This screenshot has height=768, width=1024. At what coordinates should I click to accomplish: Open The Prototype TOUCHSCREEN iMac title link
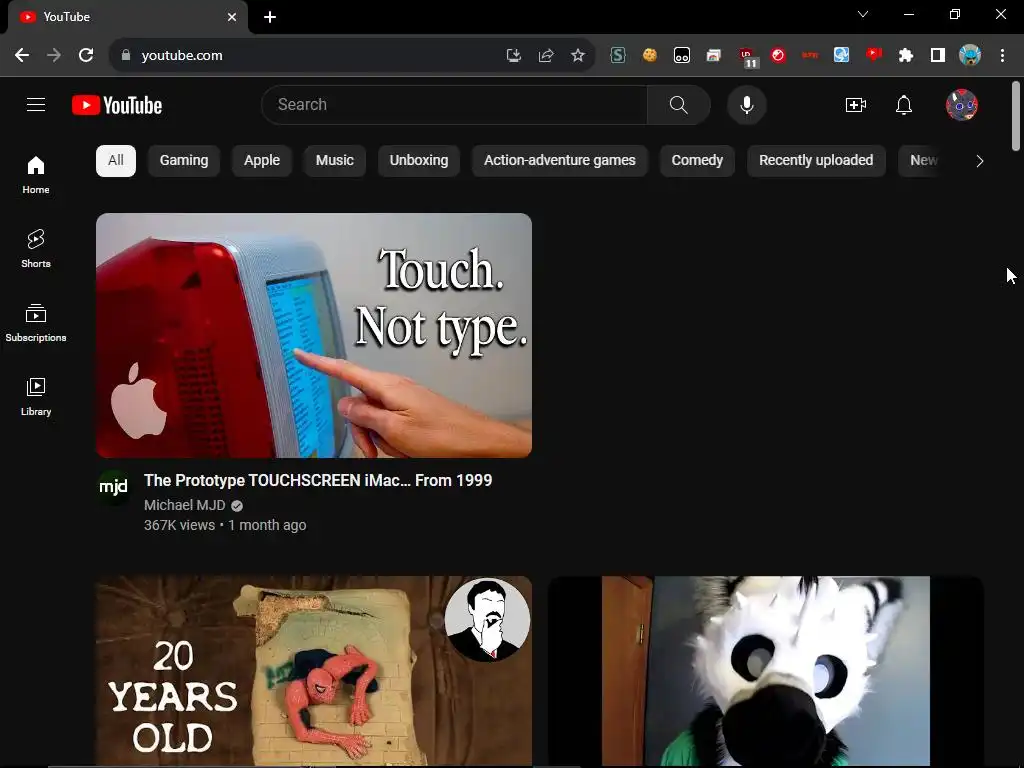tap(318, 481)
